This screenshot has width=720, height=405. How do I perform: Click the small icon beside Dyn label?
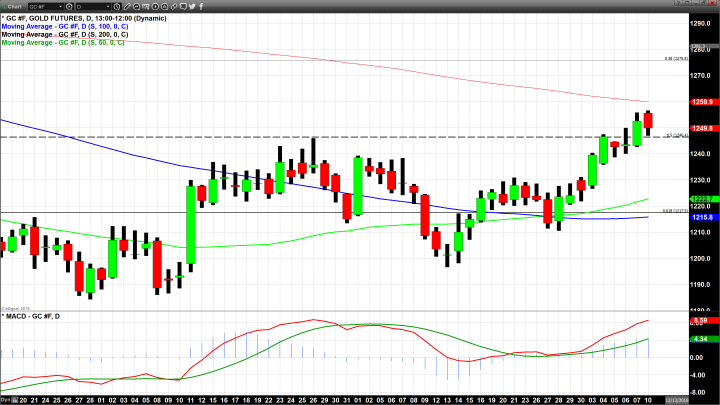click(x=15, y=400)
